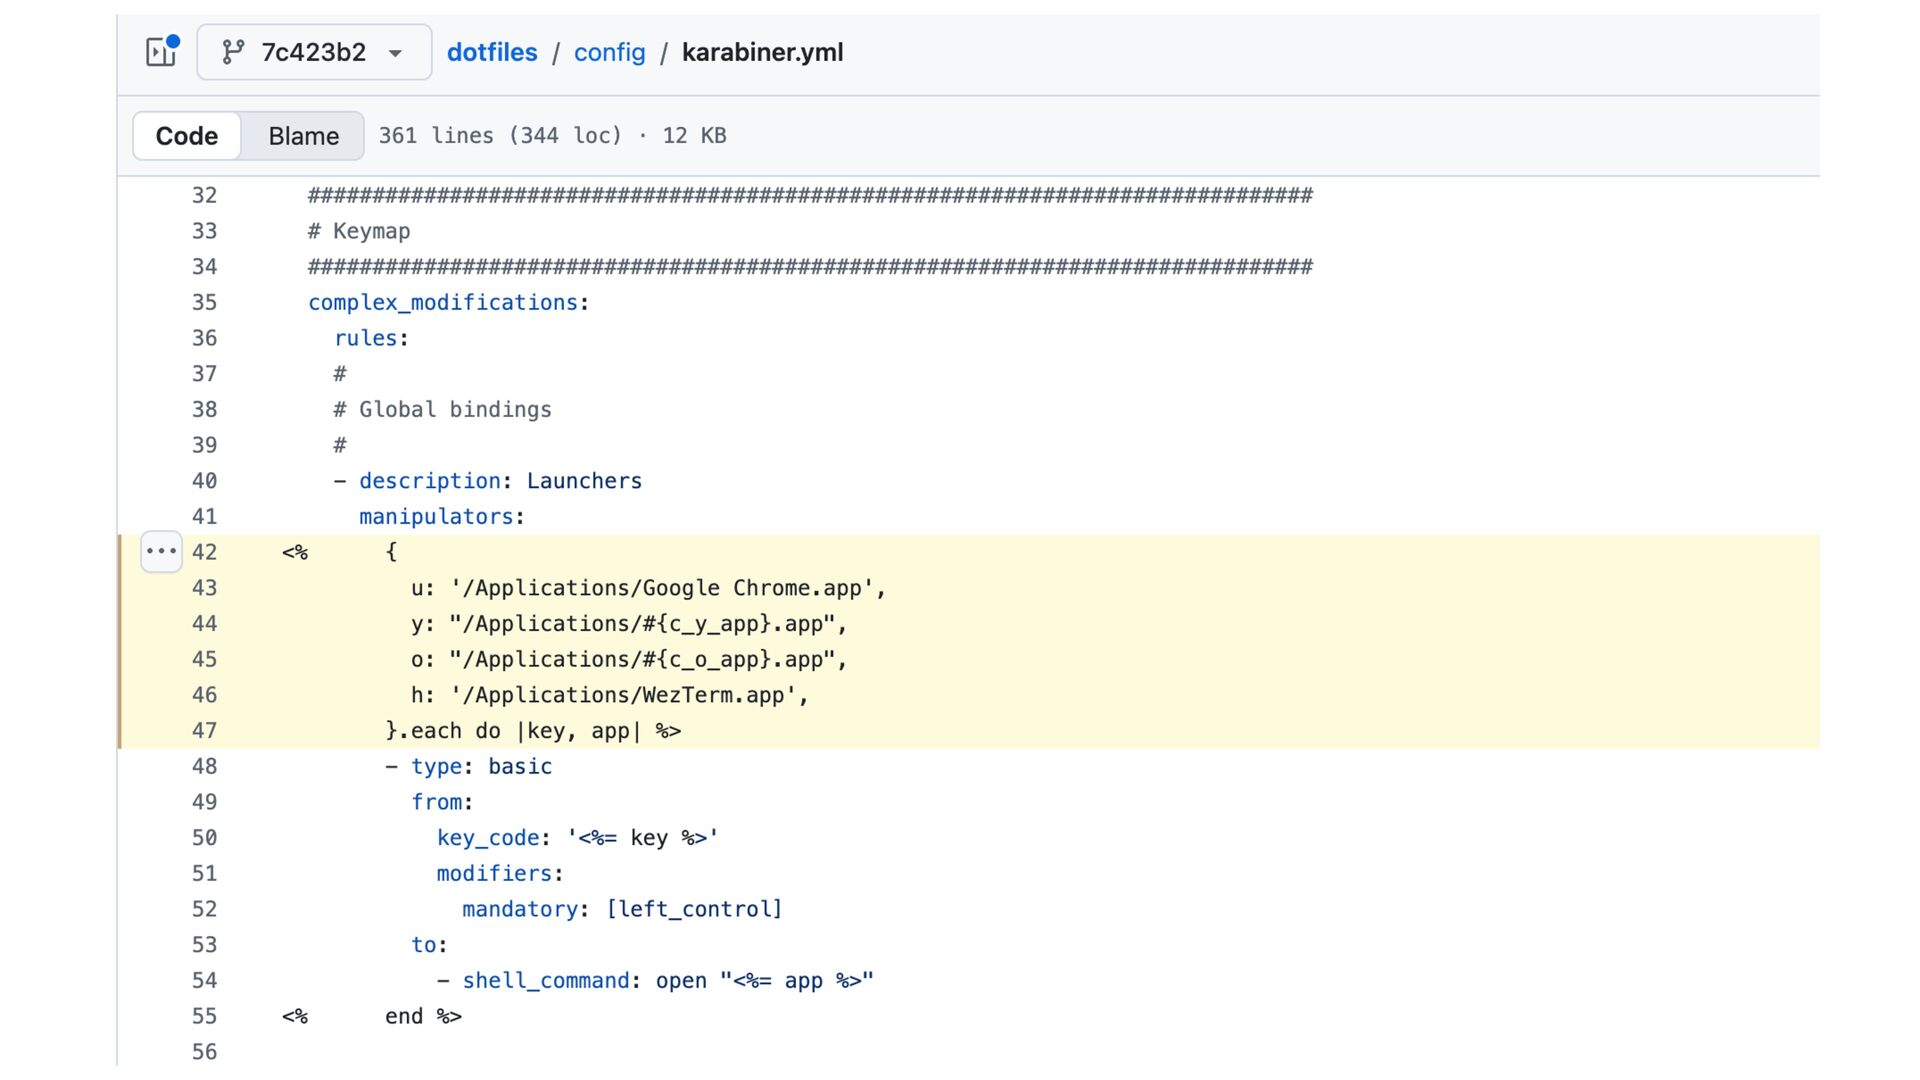This screenshot has width=1920, height=1080.
Task: Go to the dotfiles repository link
Action: 491,52
